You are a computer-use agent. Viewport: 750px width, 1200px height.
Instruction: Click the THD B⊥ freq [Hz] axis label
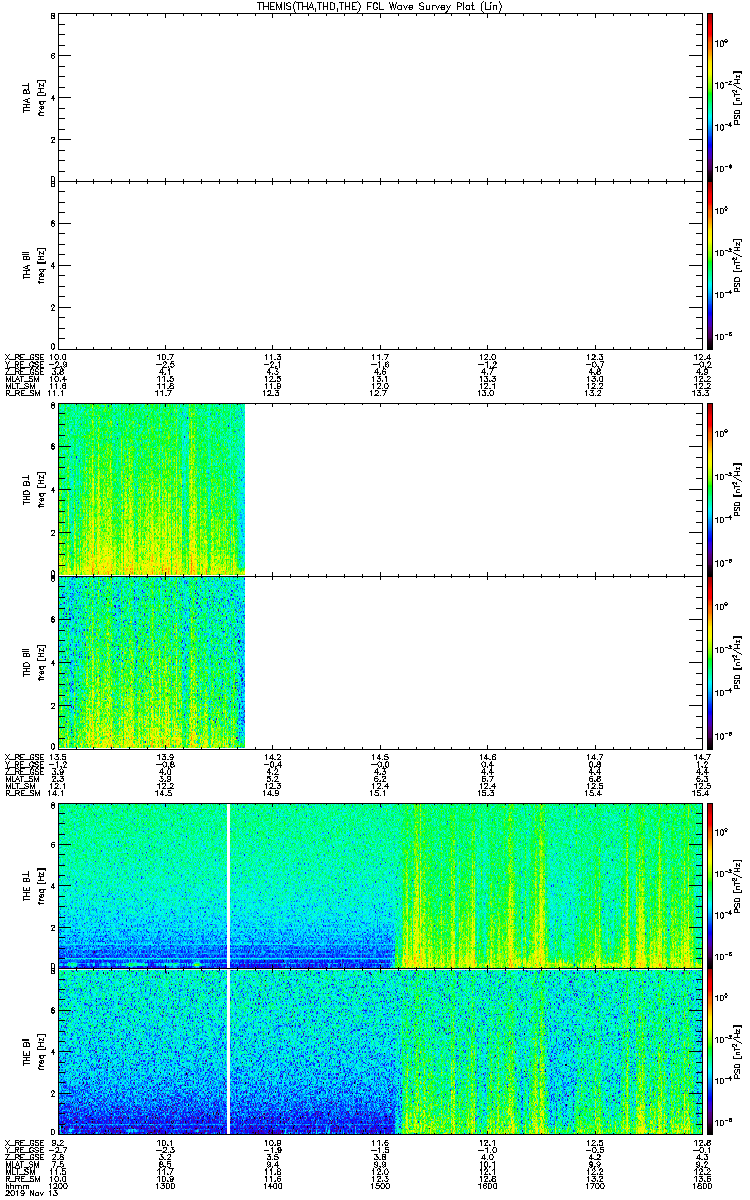40,489
